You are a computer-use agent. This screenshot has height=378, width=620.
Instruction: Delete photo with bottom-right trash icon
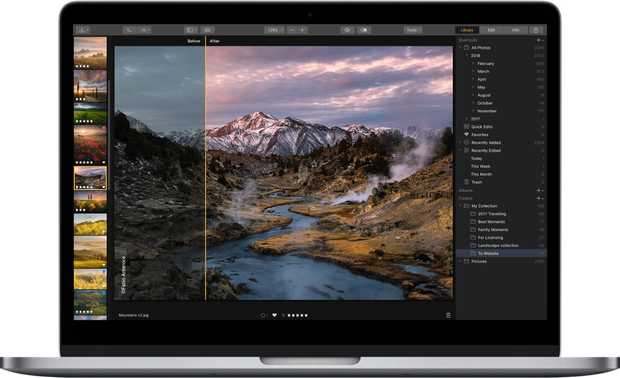pos(448,315)
